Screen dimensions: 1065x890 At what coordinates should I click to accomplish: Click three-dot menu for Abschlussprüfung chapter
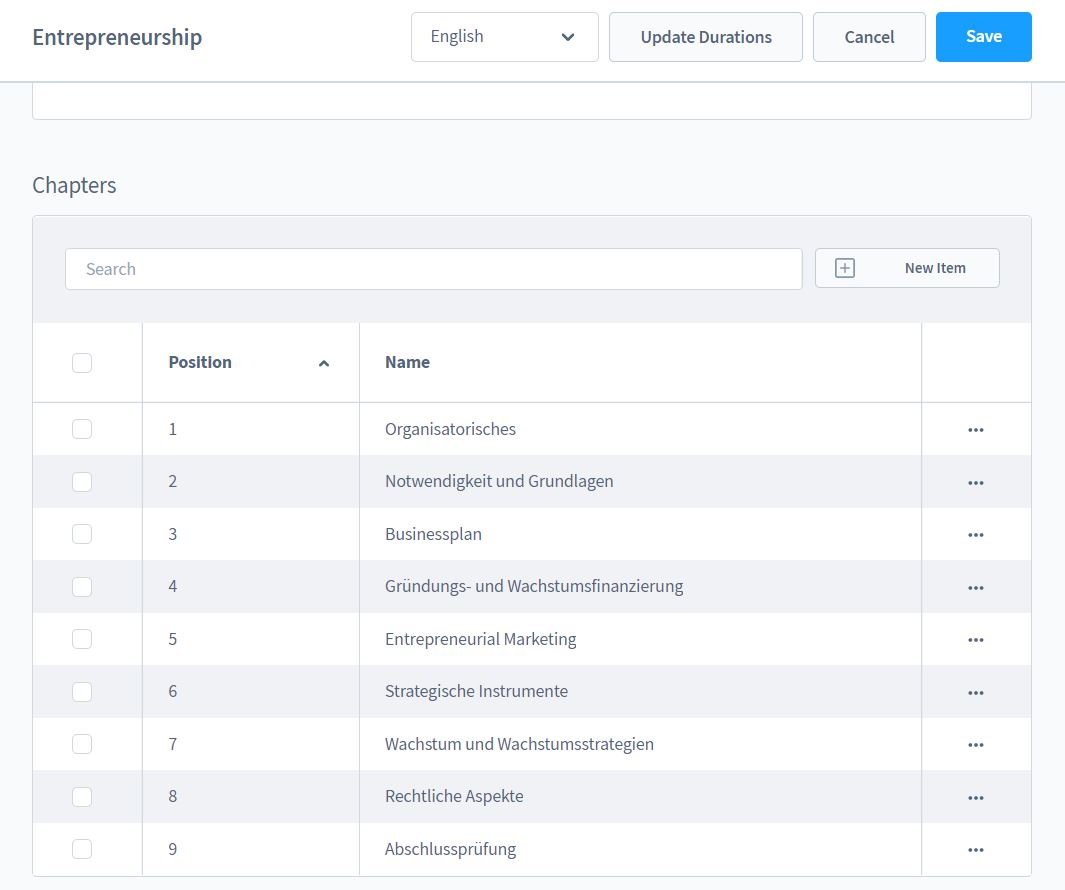976,850
